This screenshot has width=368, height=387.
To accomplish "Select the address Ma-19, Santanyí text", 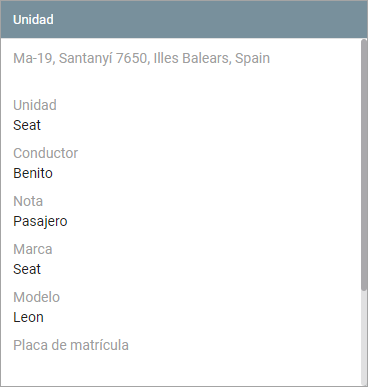I will pos(79,58).
